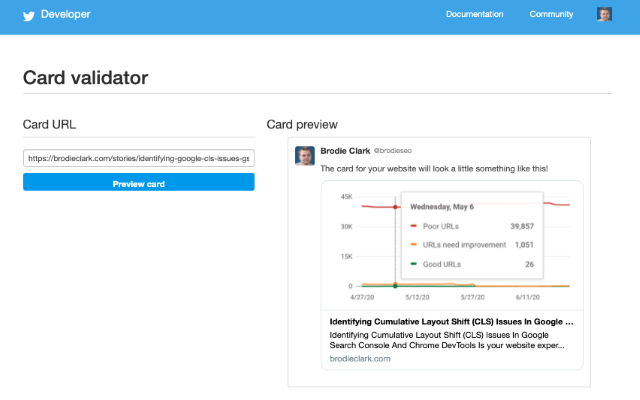
Task: Focus the Card URL input field
Action: 138,158
